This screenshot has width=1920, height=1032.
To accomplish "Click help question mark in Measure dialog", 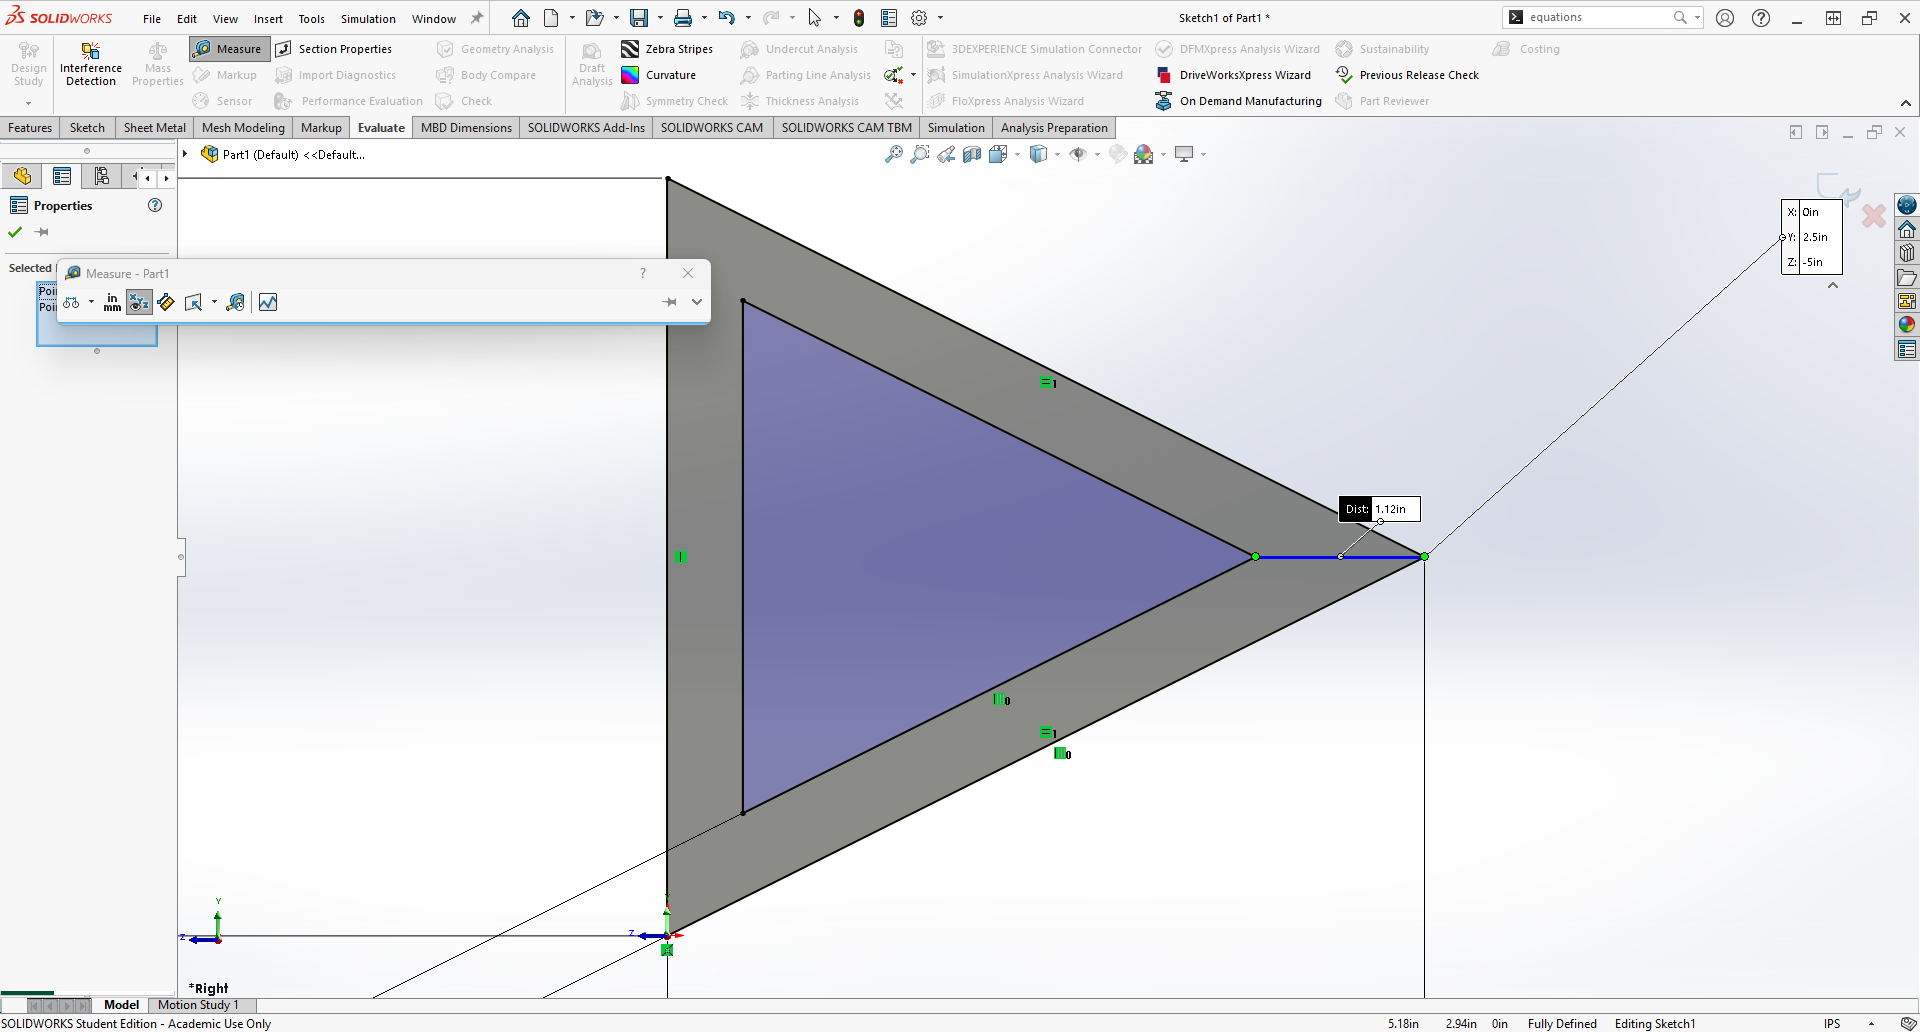I will pos(643,273).
